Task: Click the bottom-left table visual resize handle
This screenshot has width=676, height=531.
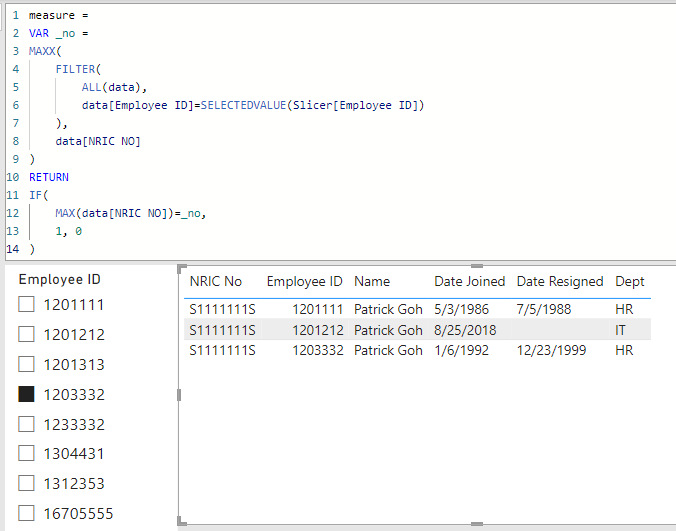Action: pyautogui.click(x=182, y=521)
